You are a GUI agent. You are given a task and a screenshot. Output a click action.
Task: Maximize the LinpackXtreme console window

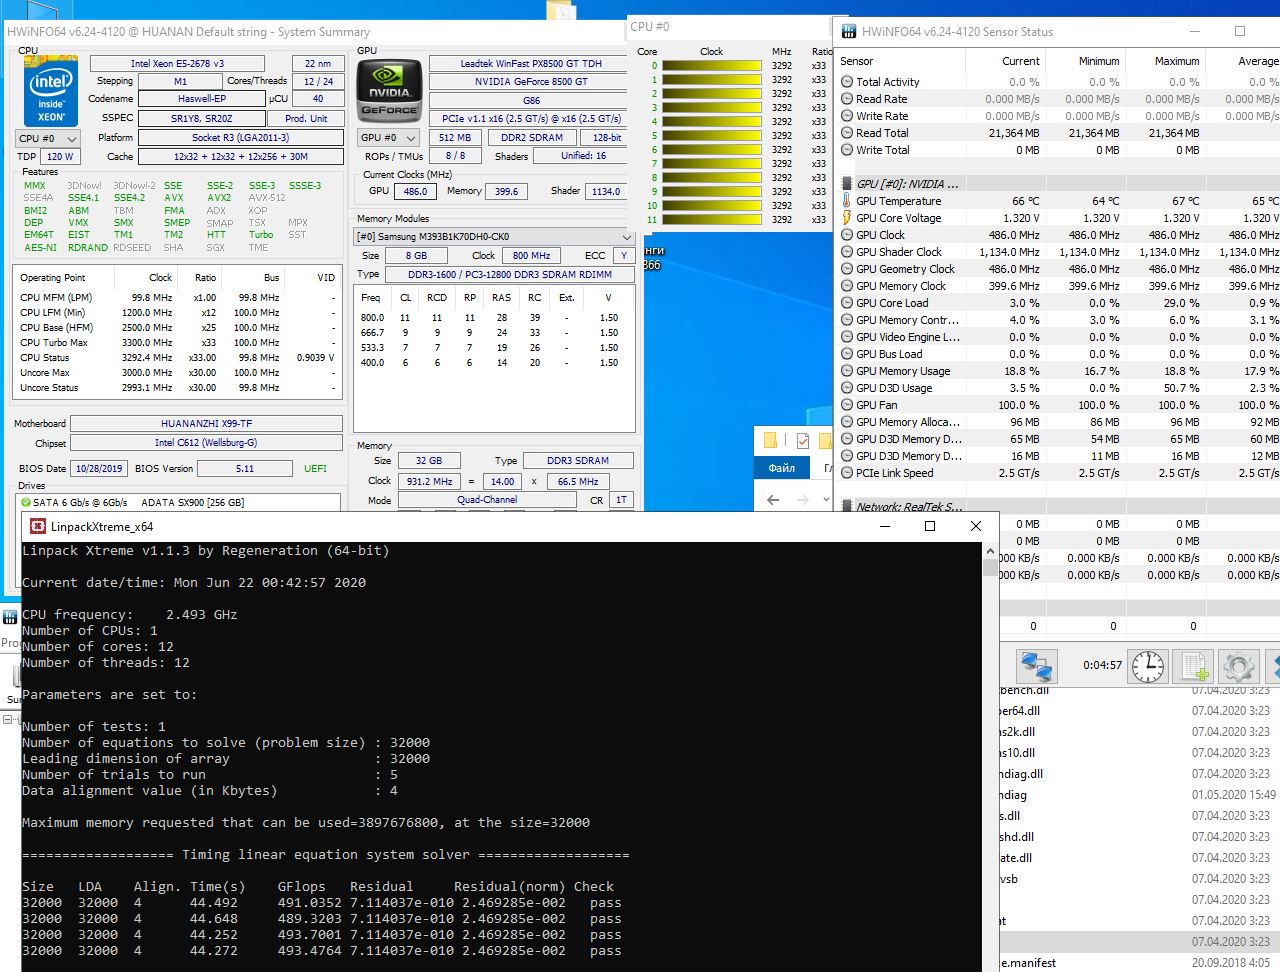930,527
